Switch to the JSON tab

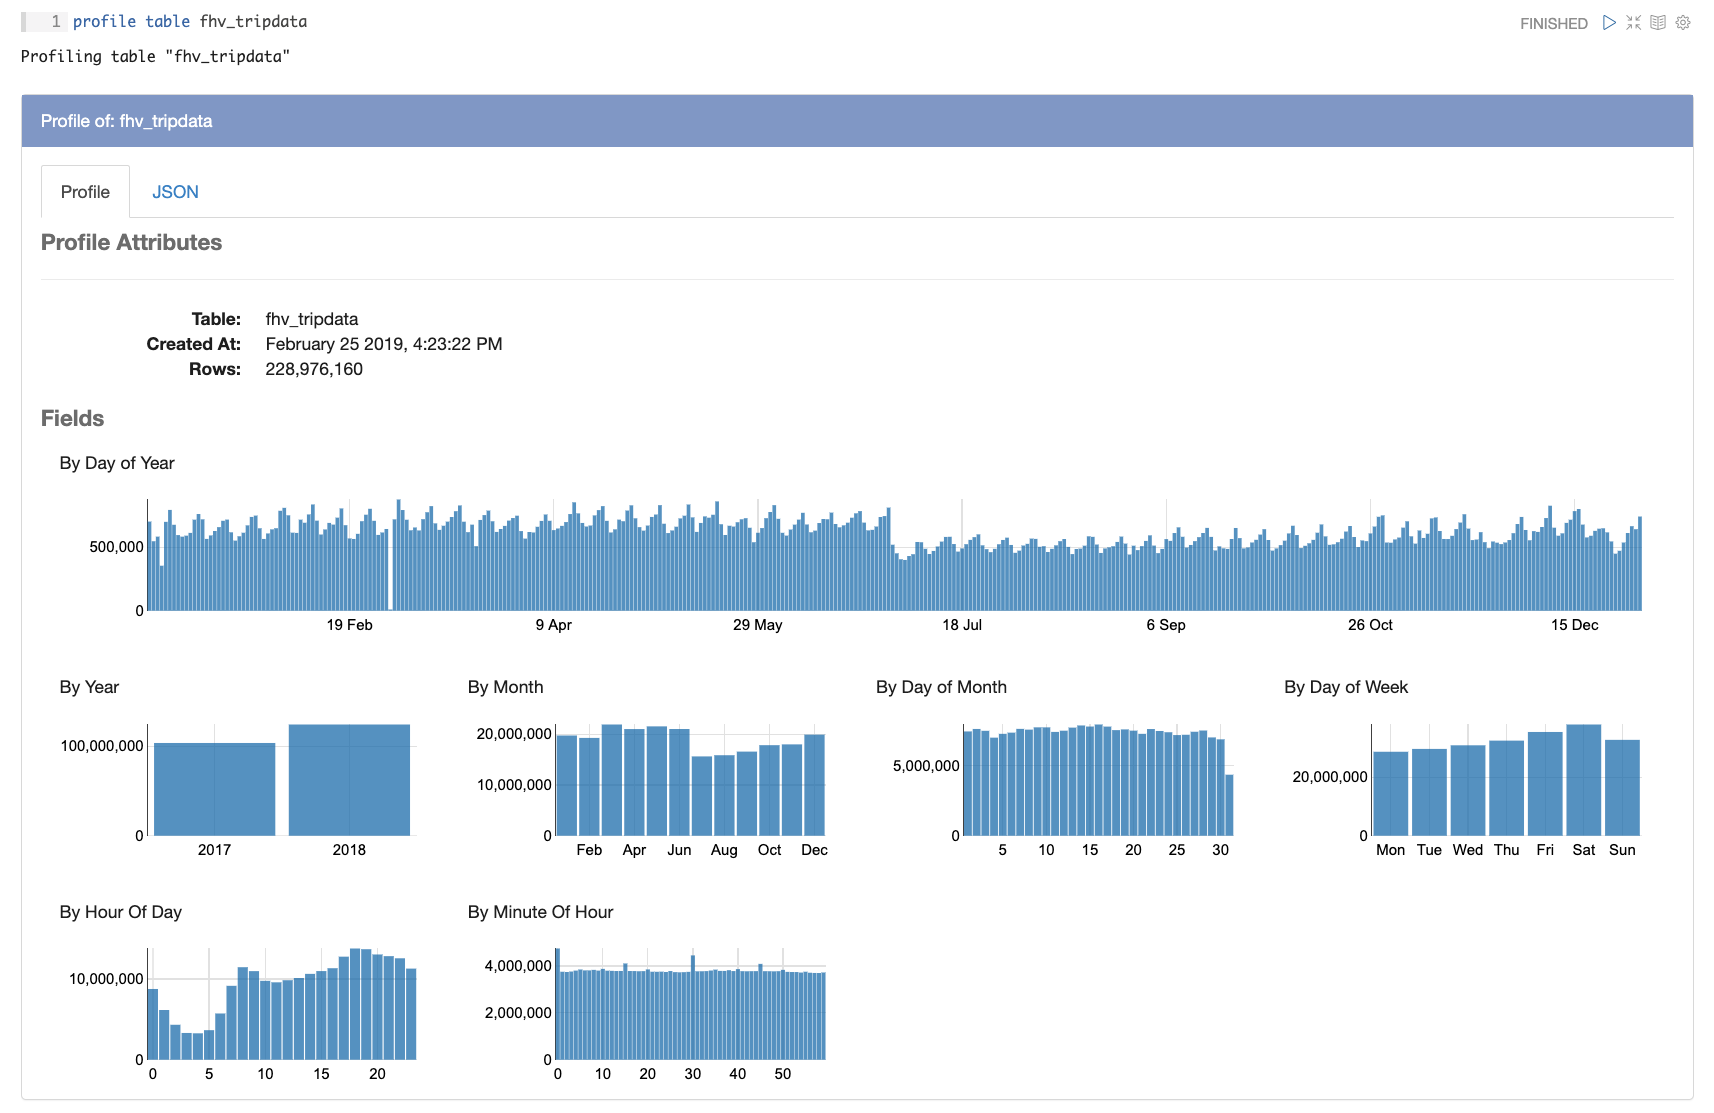click(x=175, y=192)
